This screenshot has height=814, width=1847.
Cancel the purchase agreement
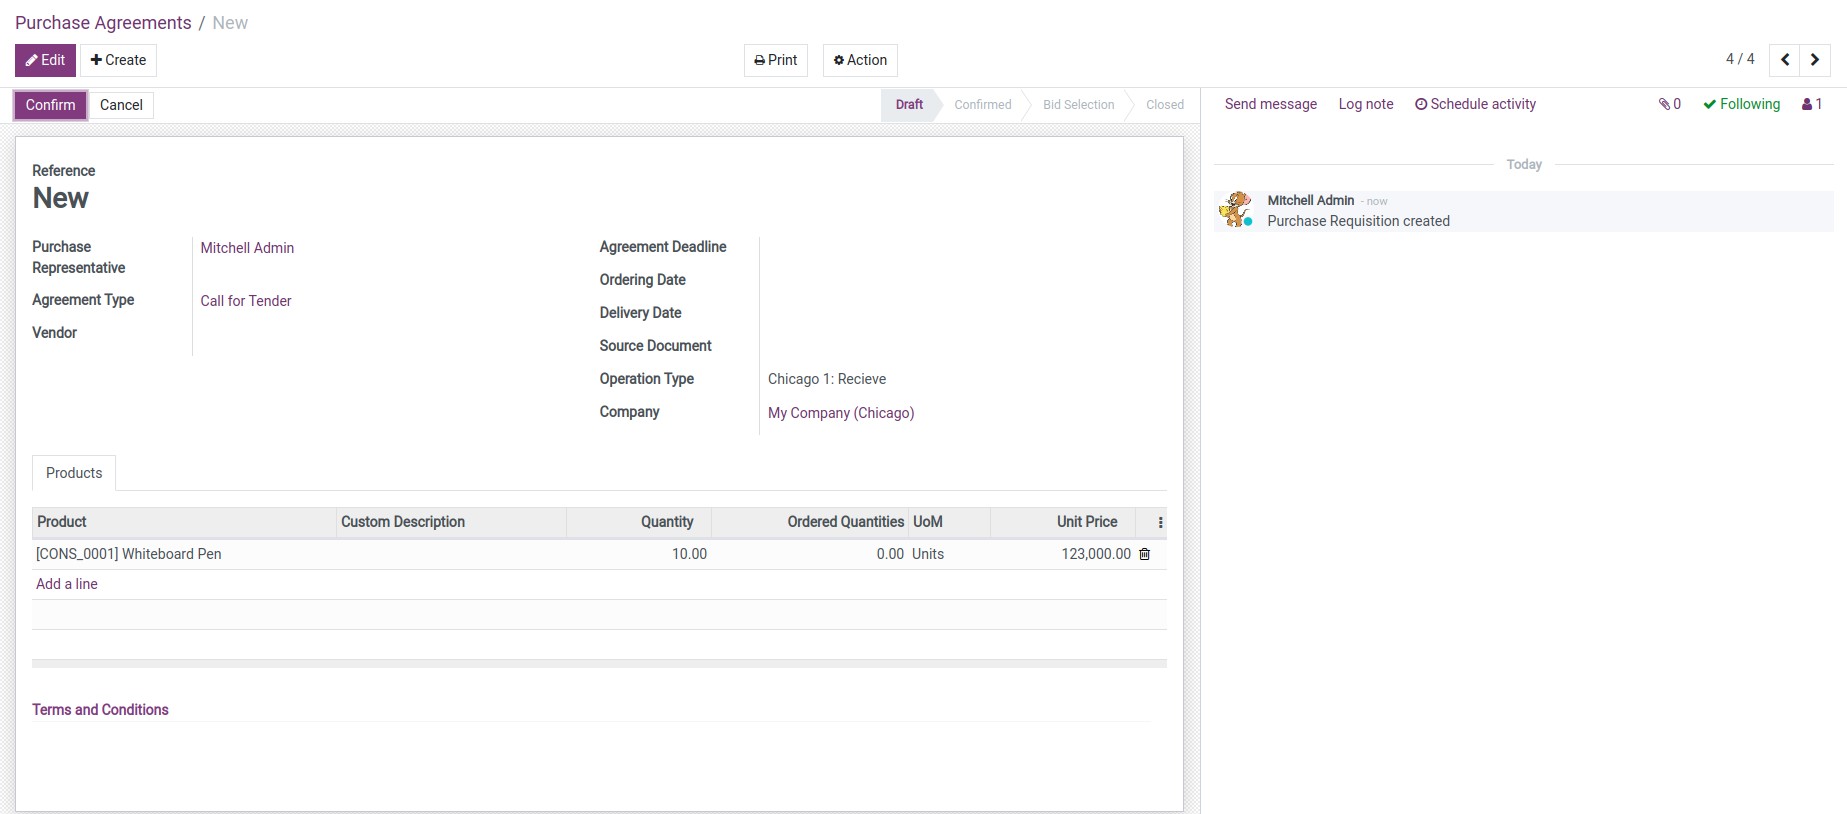click(x=121, y=105)
